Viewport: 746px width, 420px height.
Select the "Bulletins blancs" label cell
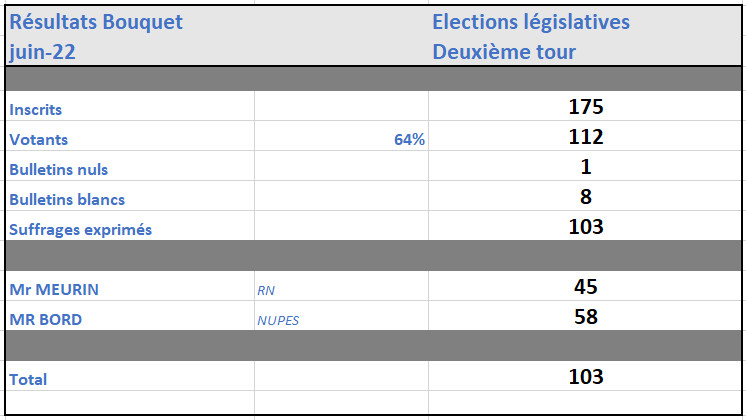[67, 199]
